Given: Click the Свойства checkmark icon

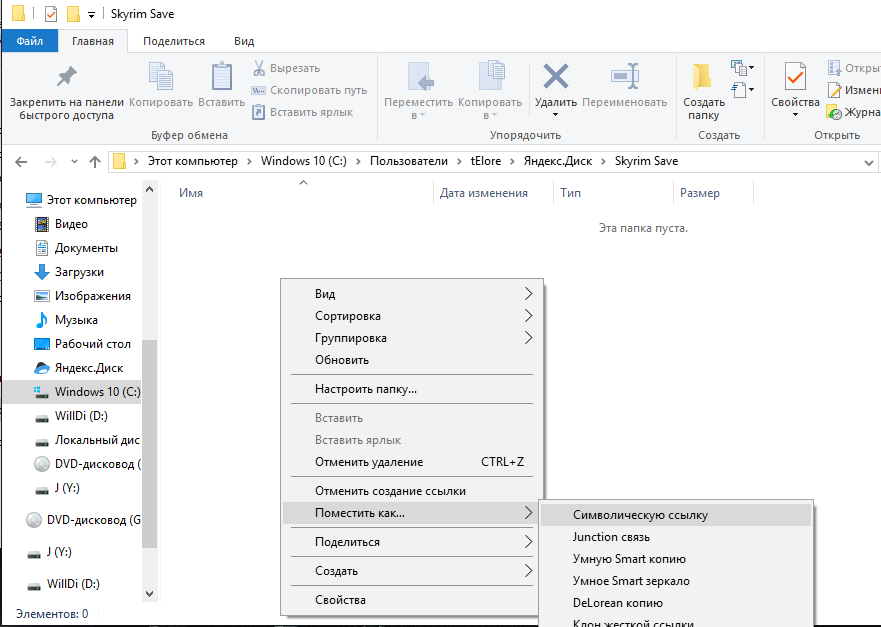Looking at the screenshot, I should (795, 76).
